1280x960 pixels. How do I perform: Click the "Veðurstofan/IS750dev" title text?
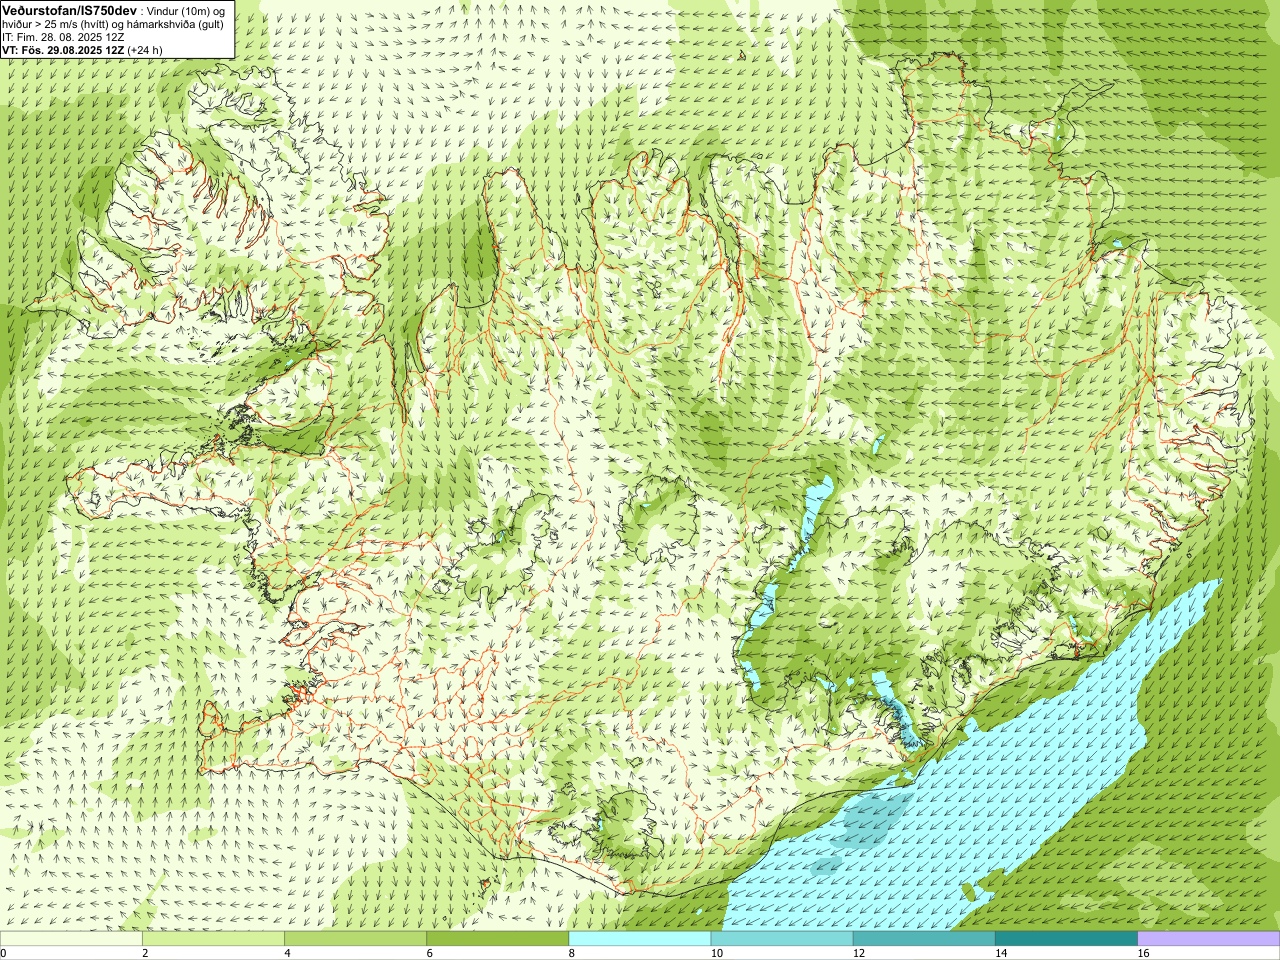click(69, 9)
